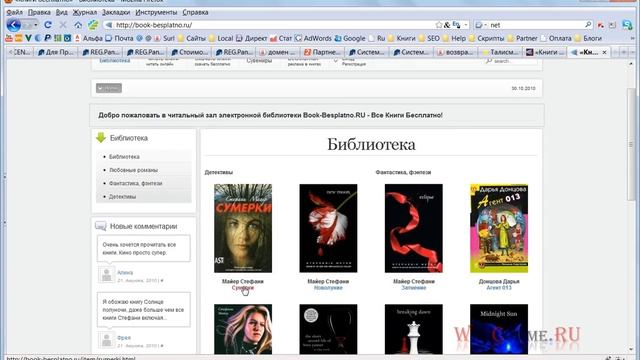Image resolution: width=640 pixels, height=360 pixels.
Task: Open Любовные романы in the sidebar
Action: click(x=133, y=170)
